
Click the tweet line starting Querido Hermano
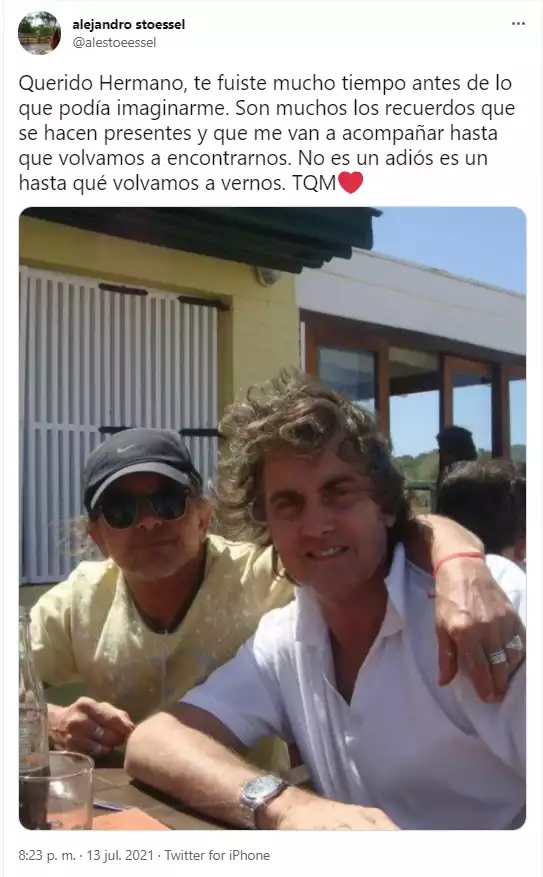tap(265, 83)
